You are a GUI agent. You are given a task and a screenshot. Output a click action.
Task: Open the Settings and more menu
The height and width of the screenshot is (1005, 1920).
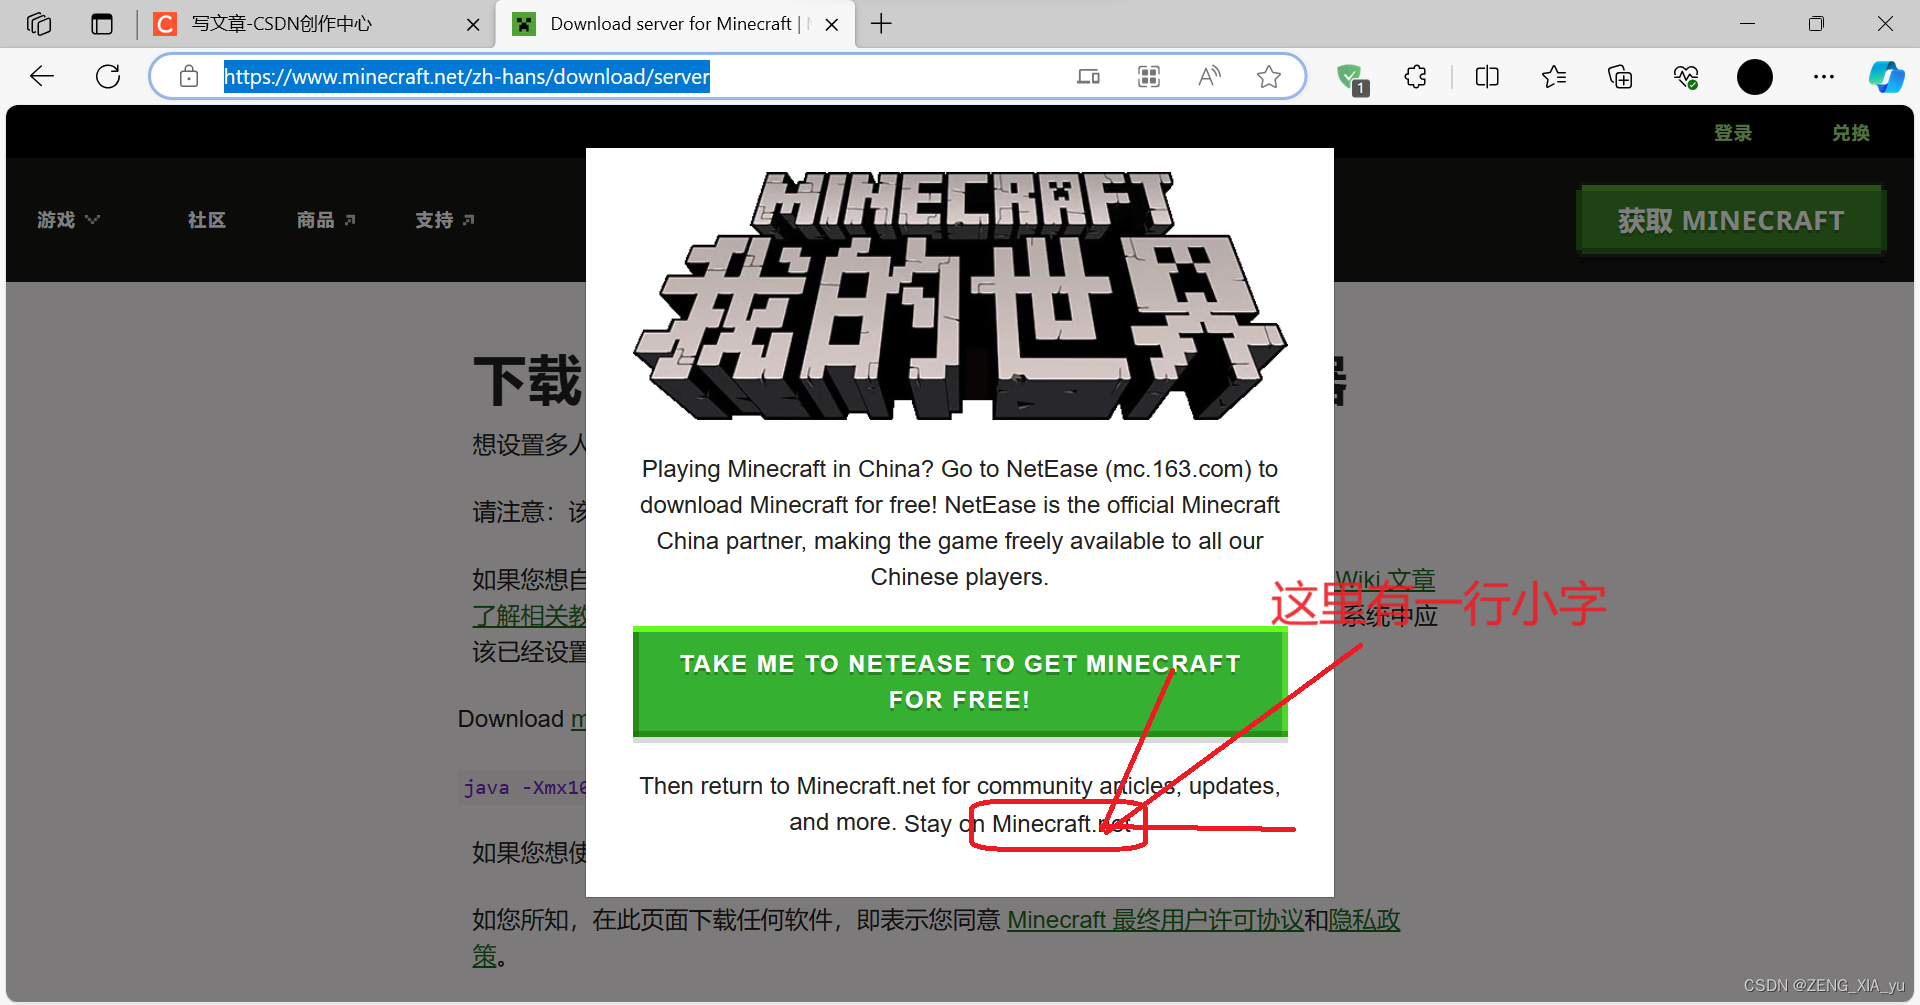[1823, 76]
